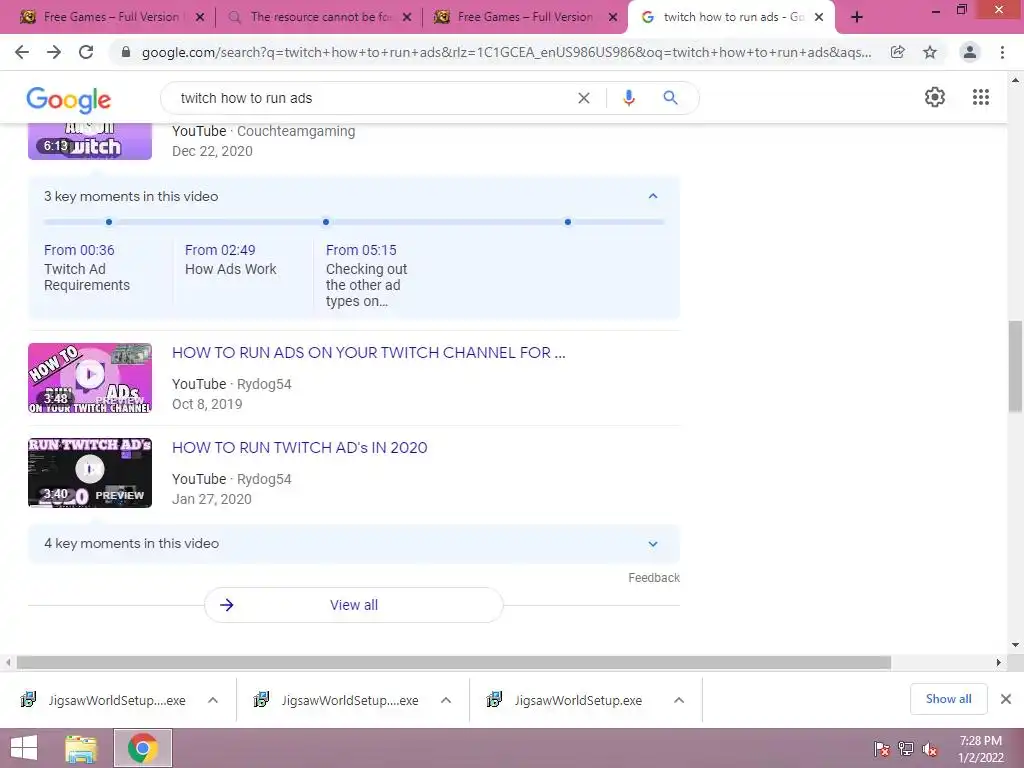Open options for JigsawWorldSetup.exe download
The width and height of the screenshot is (1024, 768).
point(679,700)
